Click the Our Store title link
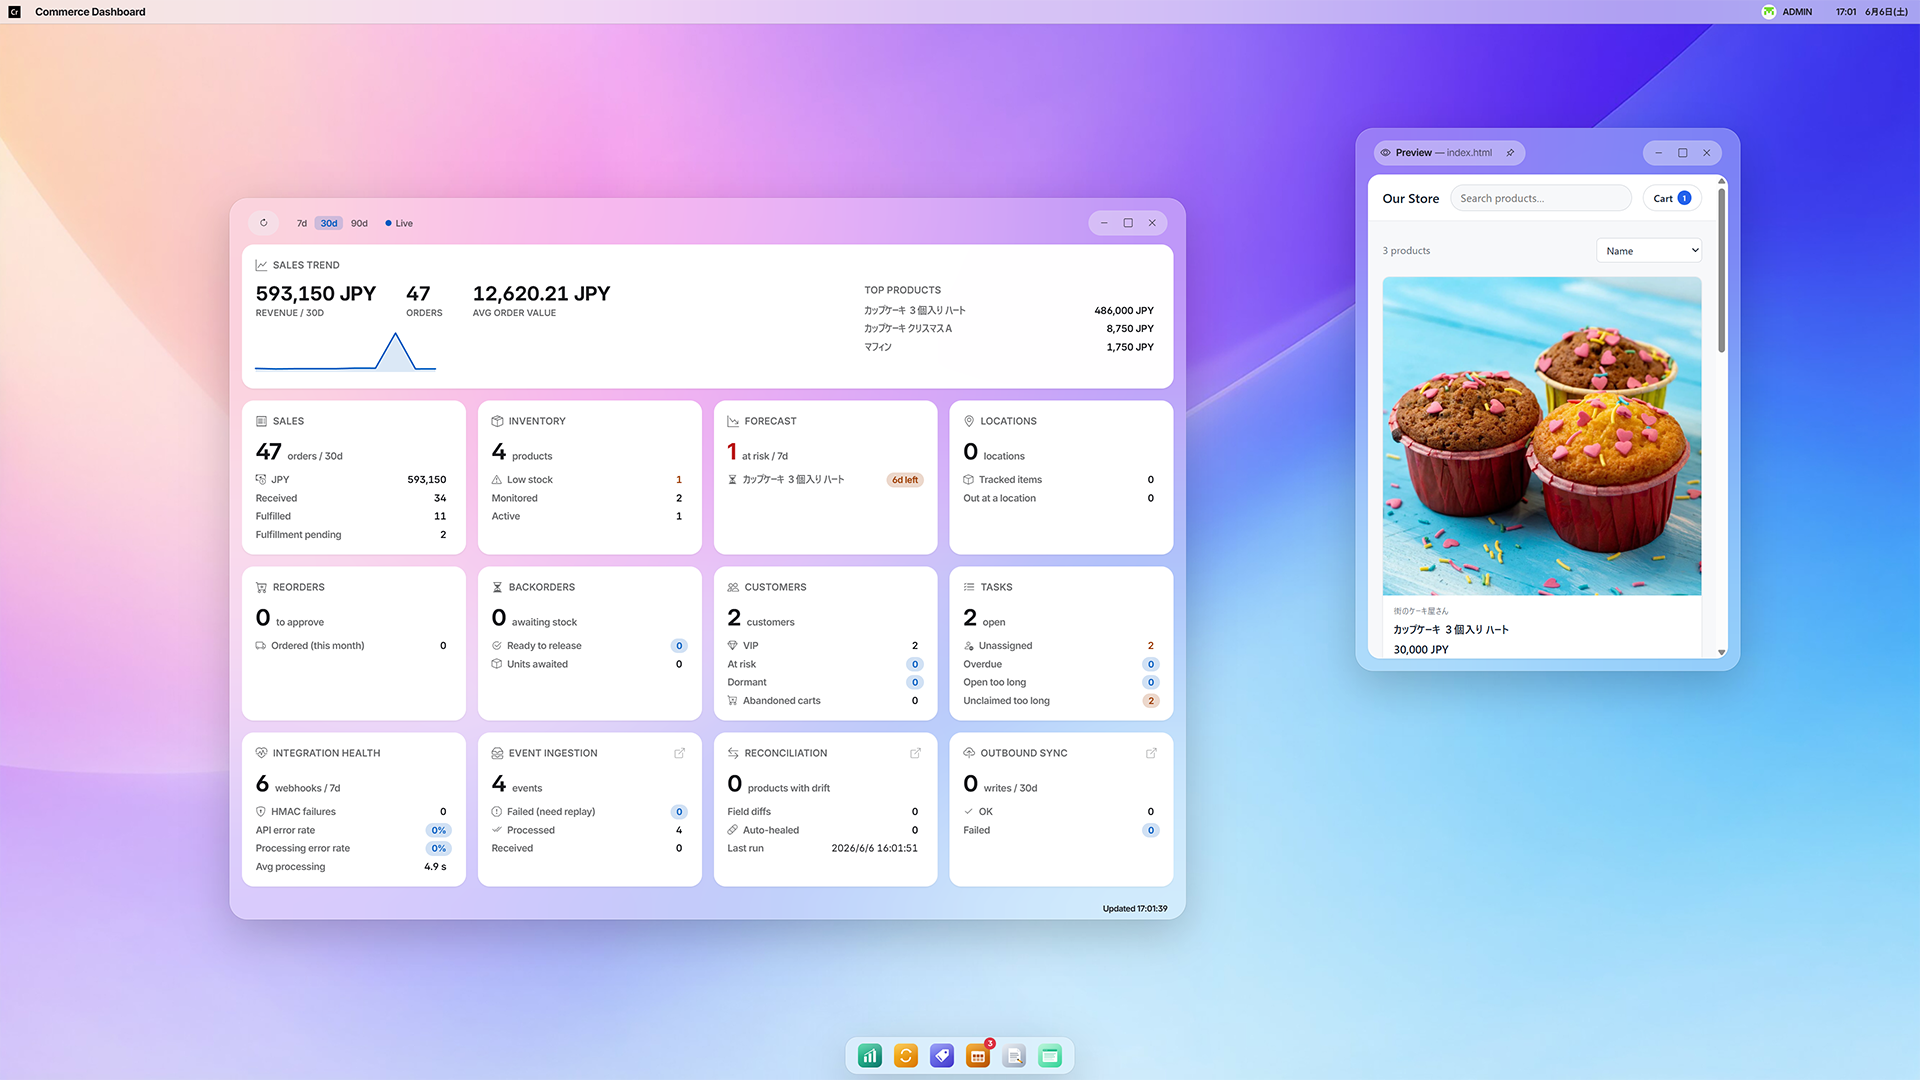This screenshot has height=1080, width=1920. click(1411, 198)
